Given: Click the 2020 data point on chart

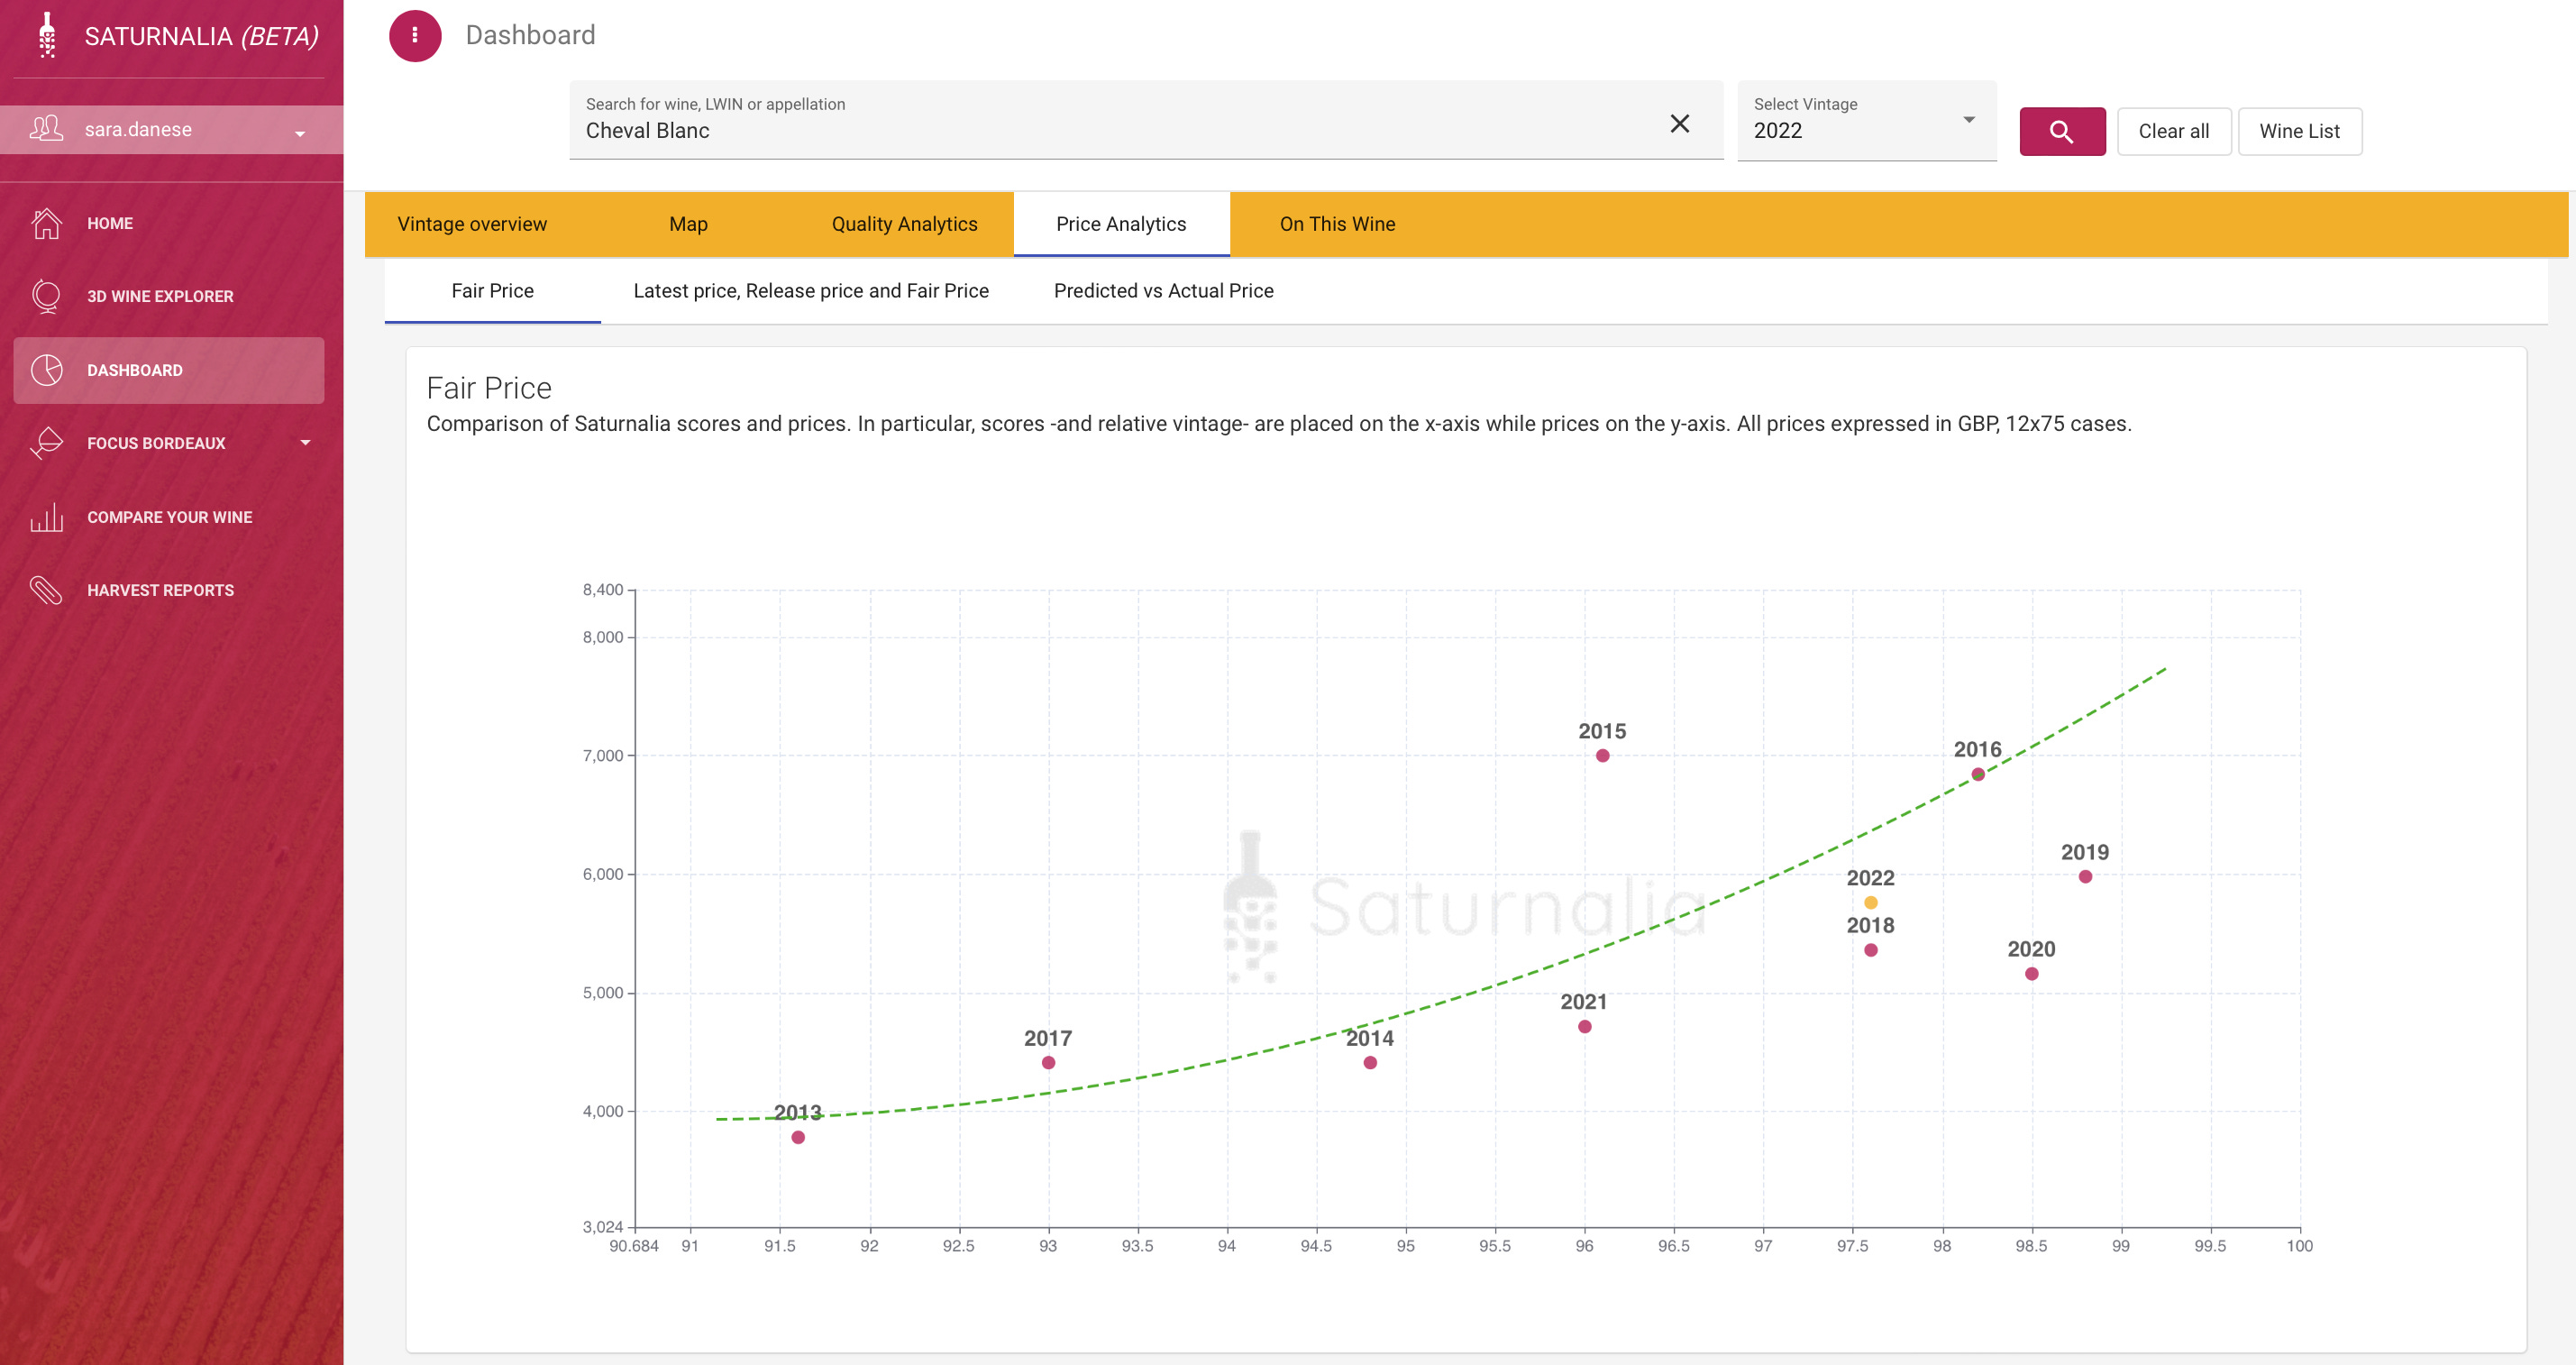Looking at the screenshot, I should tap(2031, 974).
